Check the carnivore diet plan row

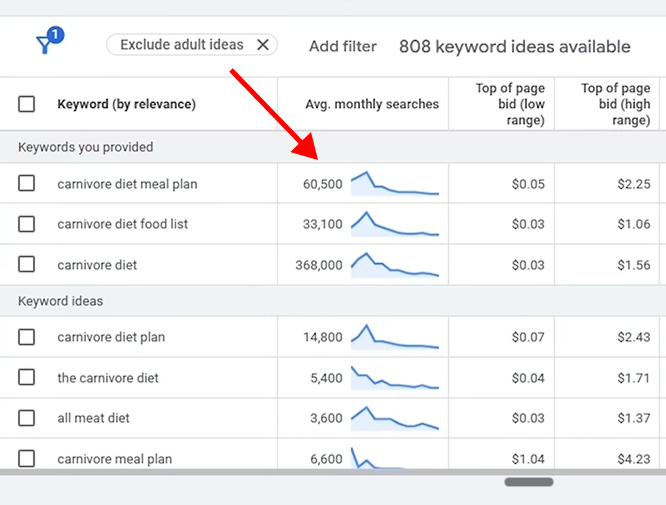26,337
